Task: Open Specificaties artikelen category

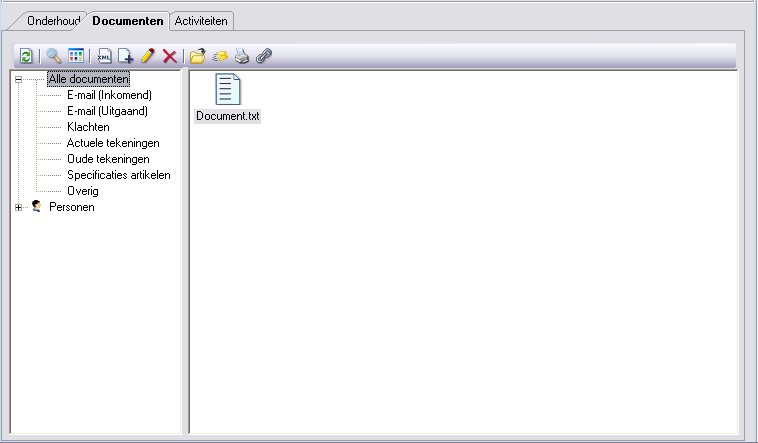Action: click(x=118, y=175)
